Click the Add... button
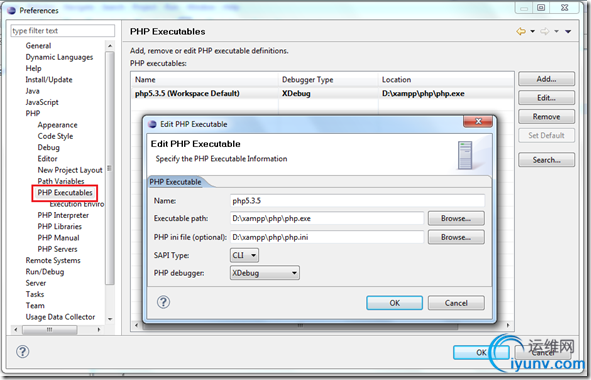 [x=547, y=79]
